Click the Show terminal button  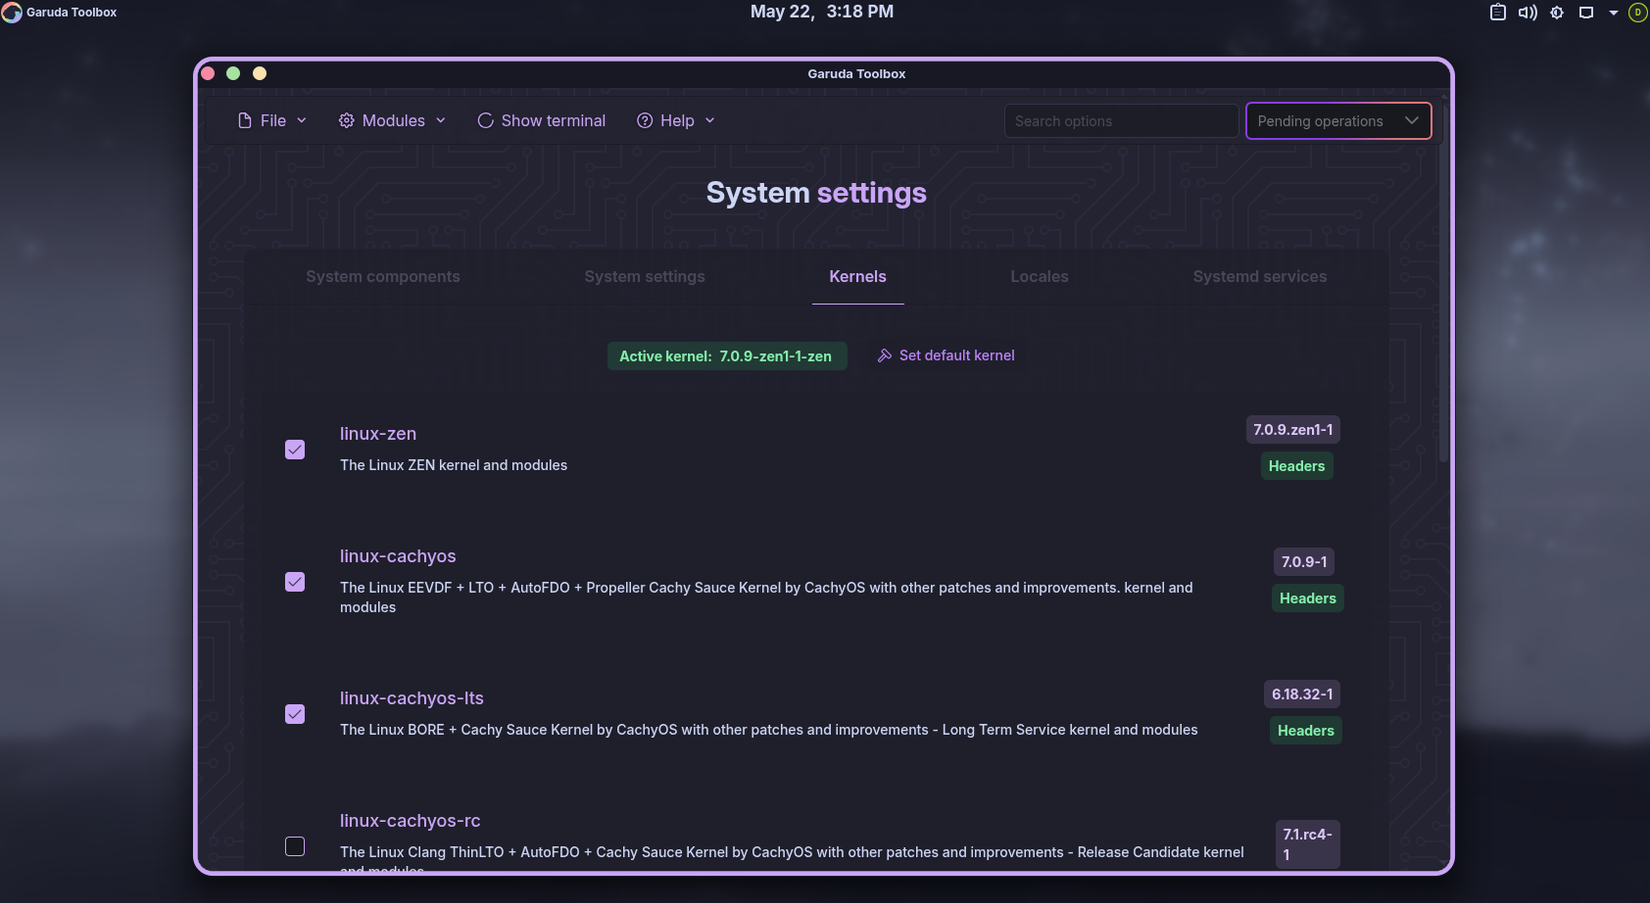coord(541,120)
